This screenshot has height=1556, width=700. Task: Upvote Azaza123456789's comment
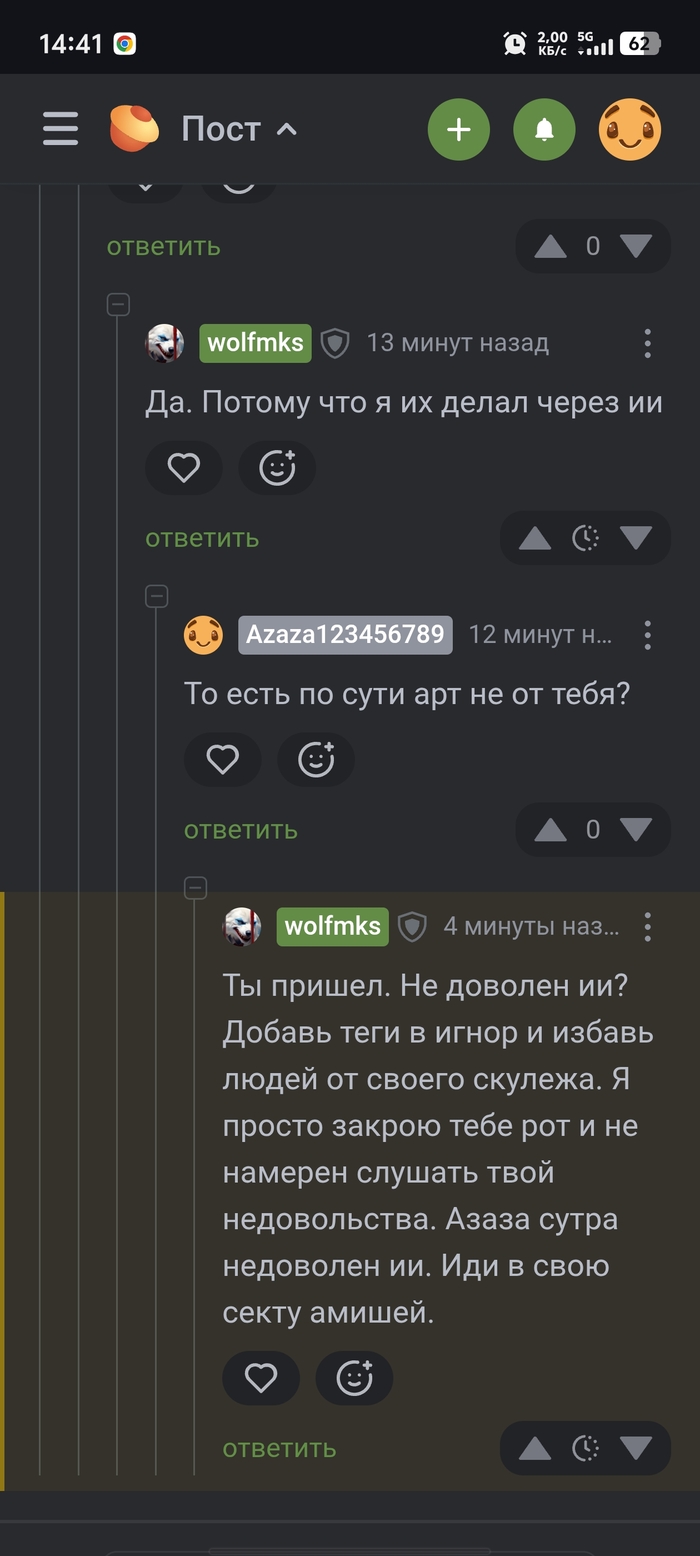(x=551, y=830)
